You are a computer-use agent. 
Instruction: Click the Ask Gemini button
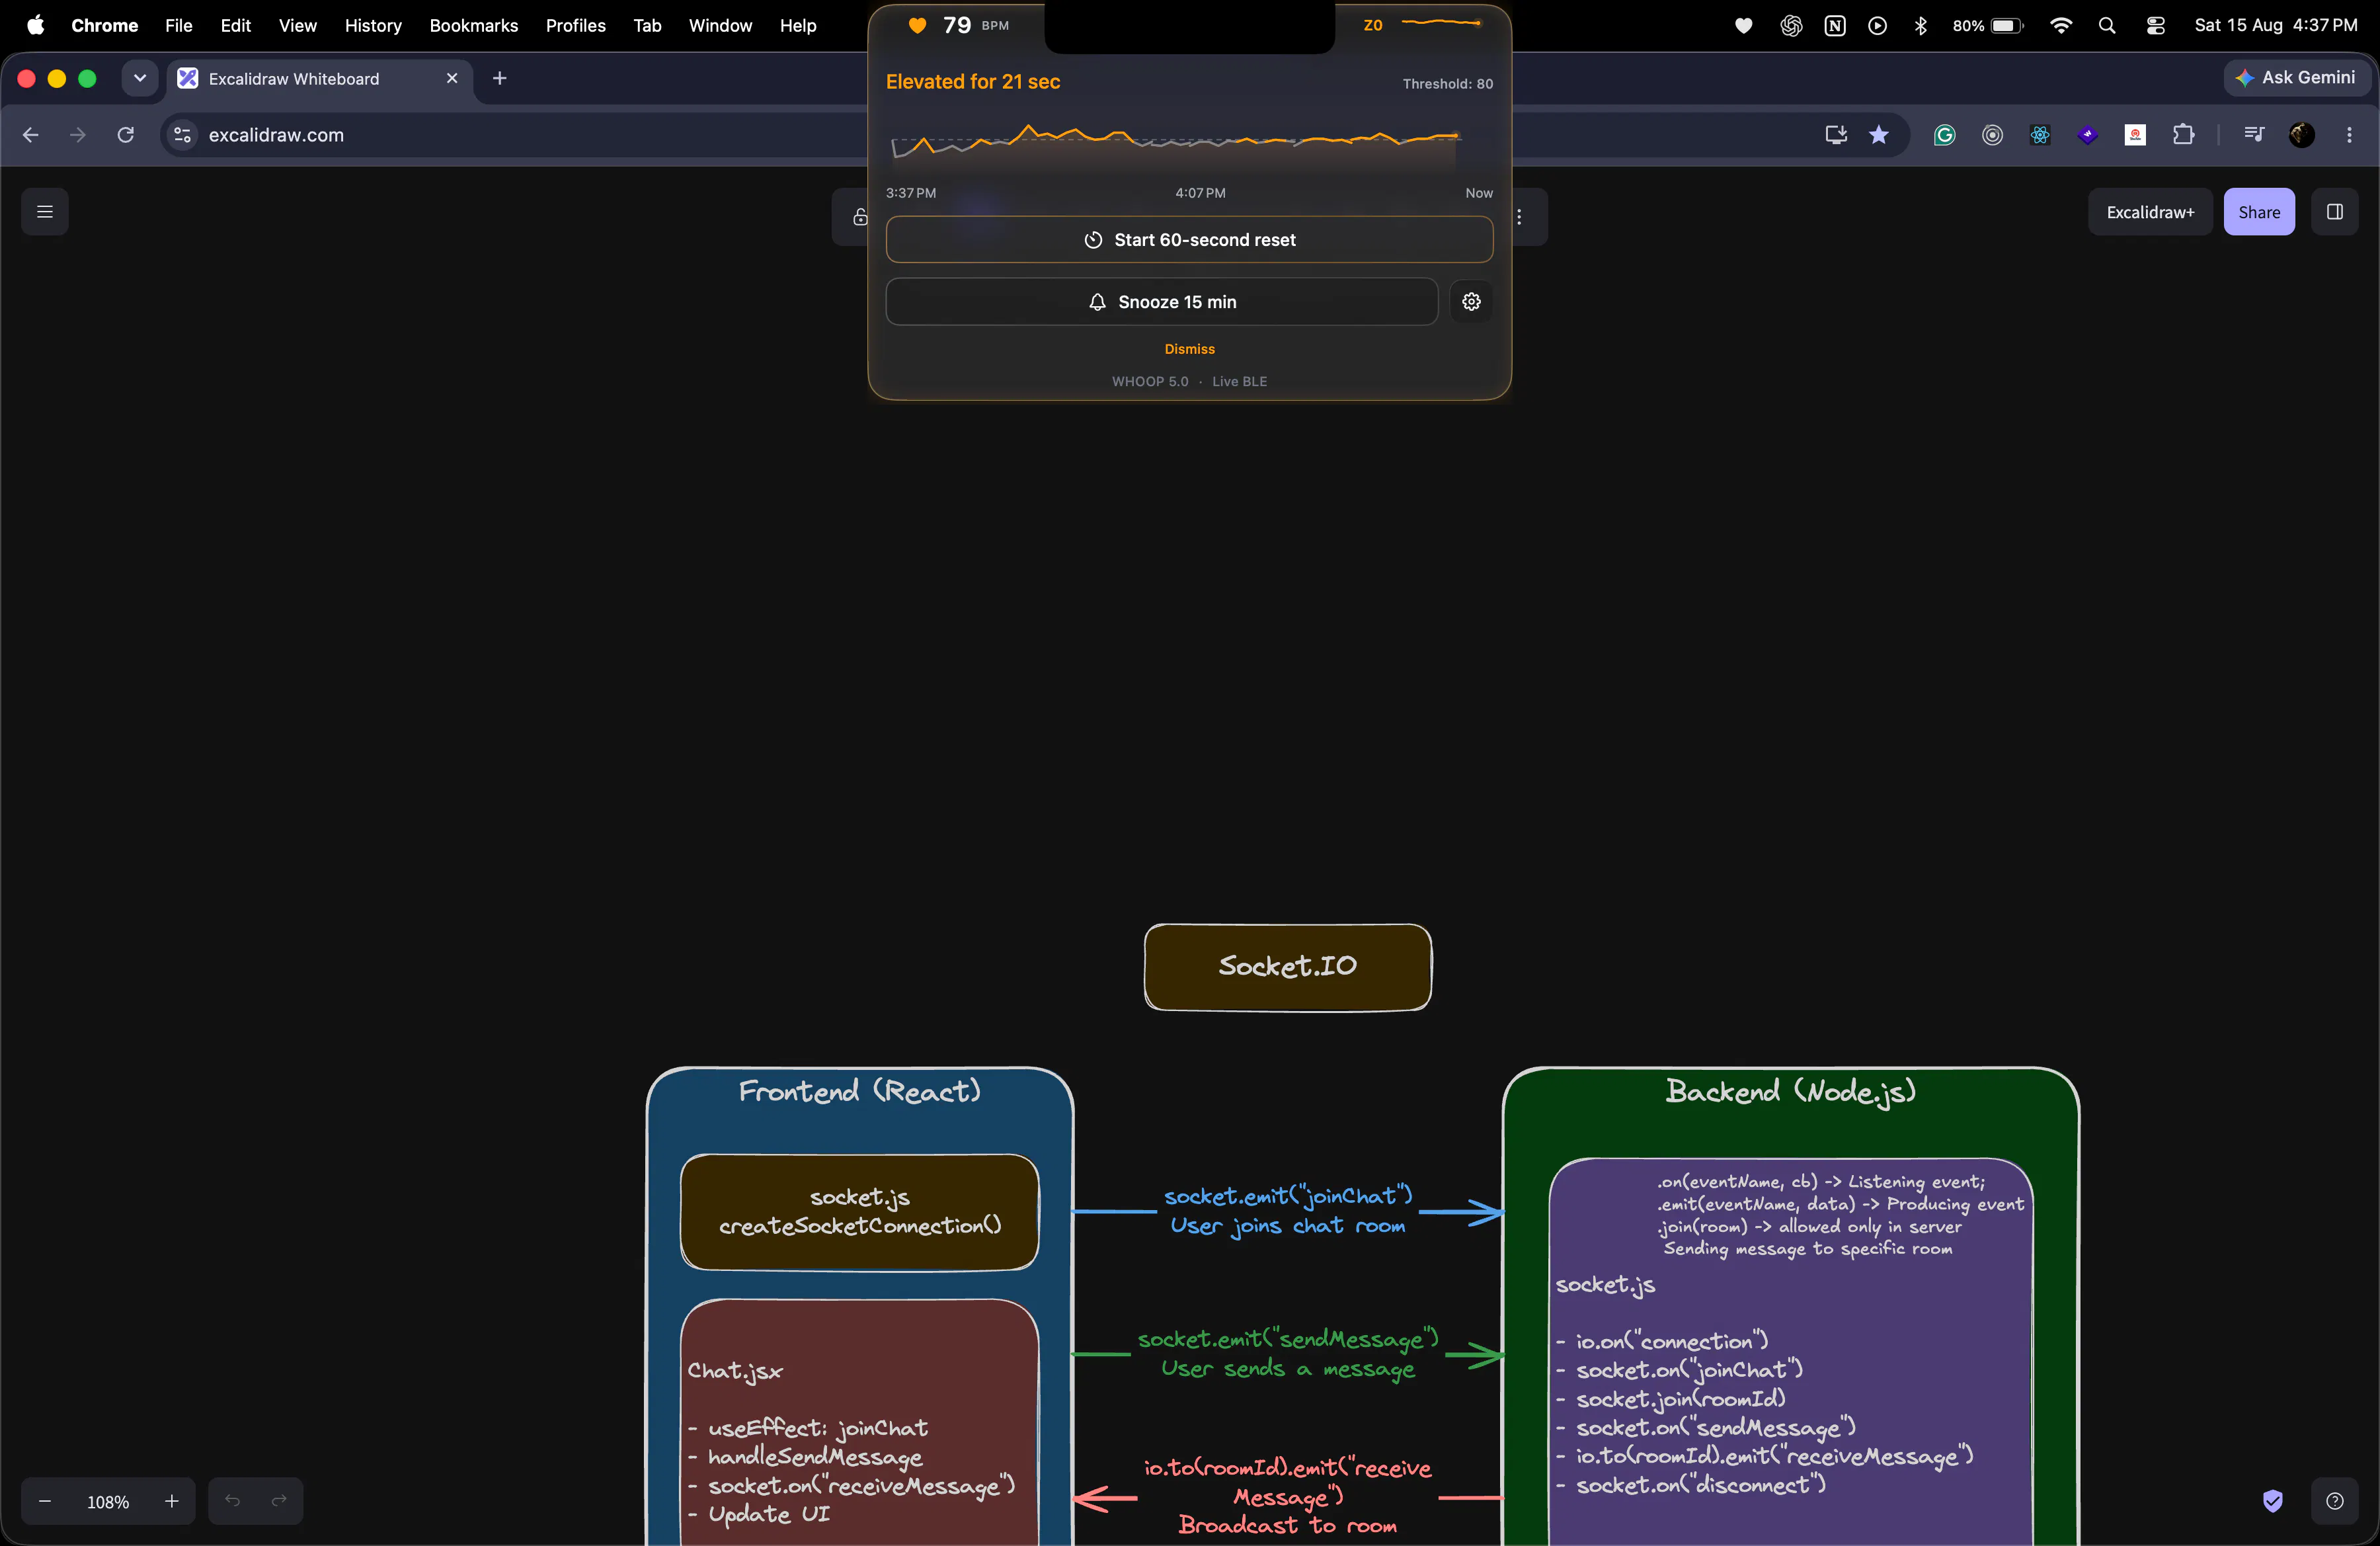[2296, 78]
